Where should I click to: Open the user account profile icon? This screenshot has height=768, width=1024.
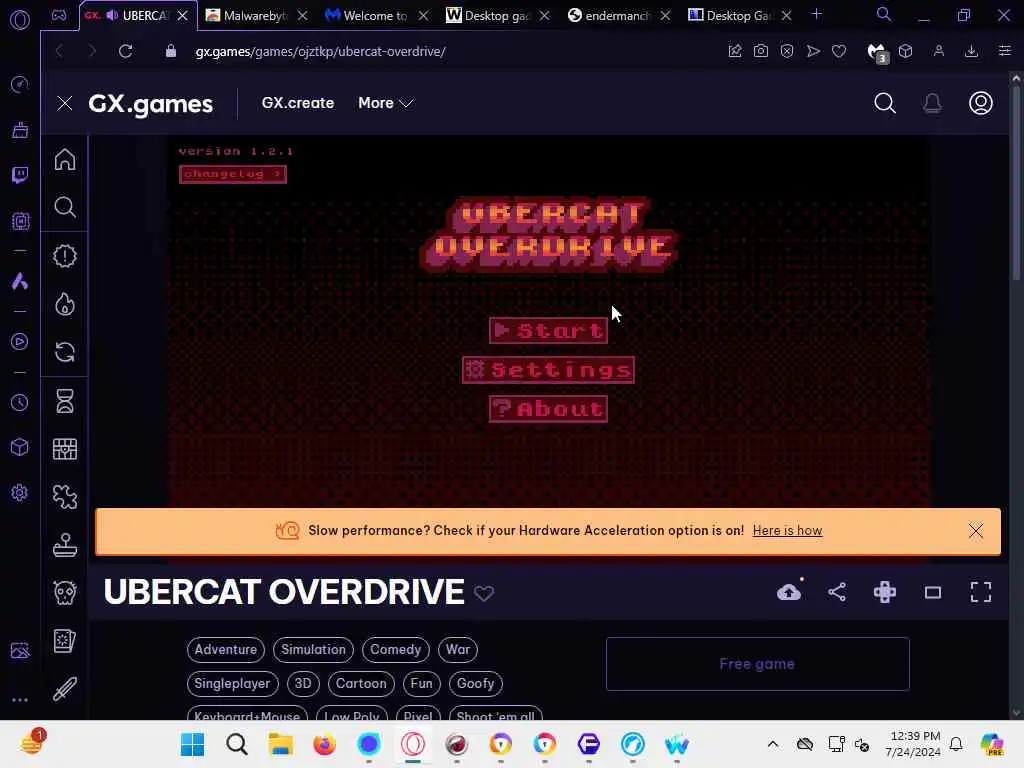981,103
